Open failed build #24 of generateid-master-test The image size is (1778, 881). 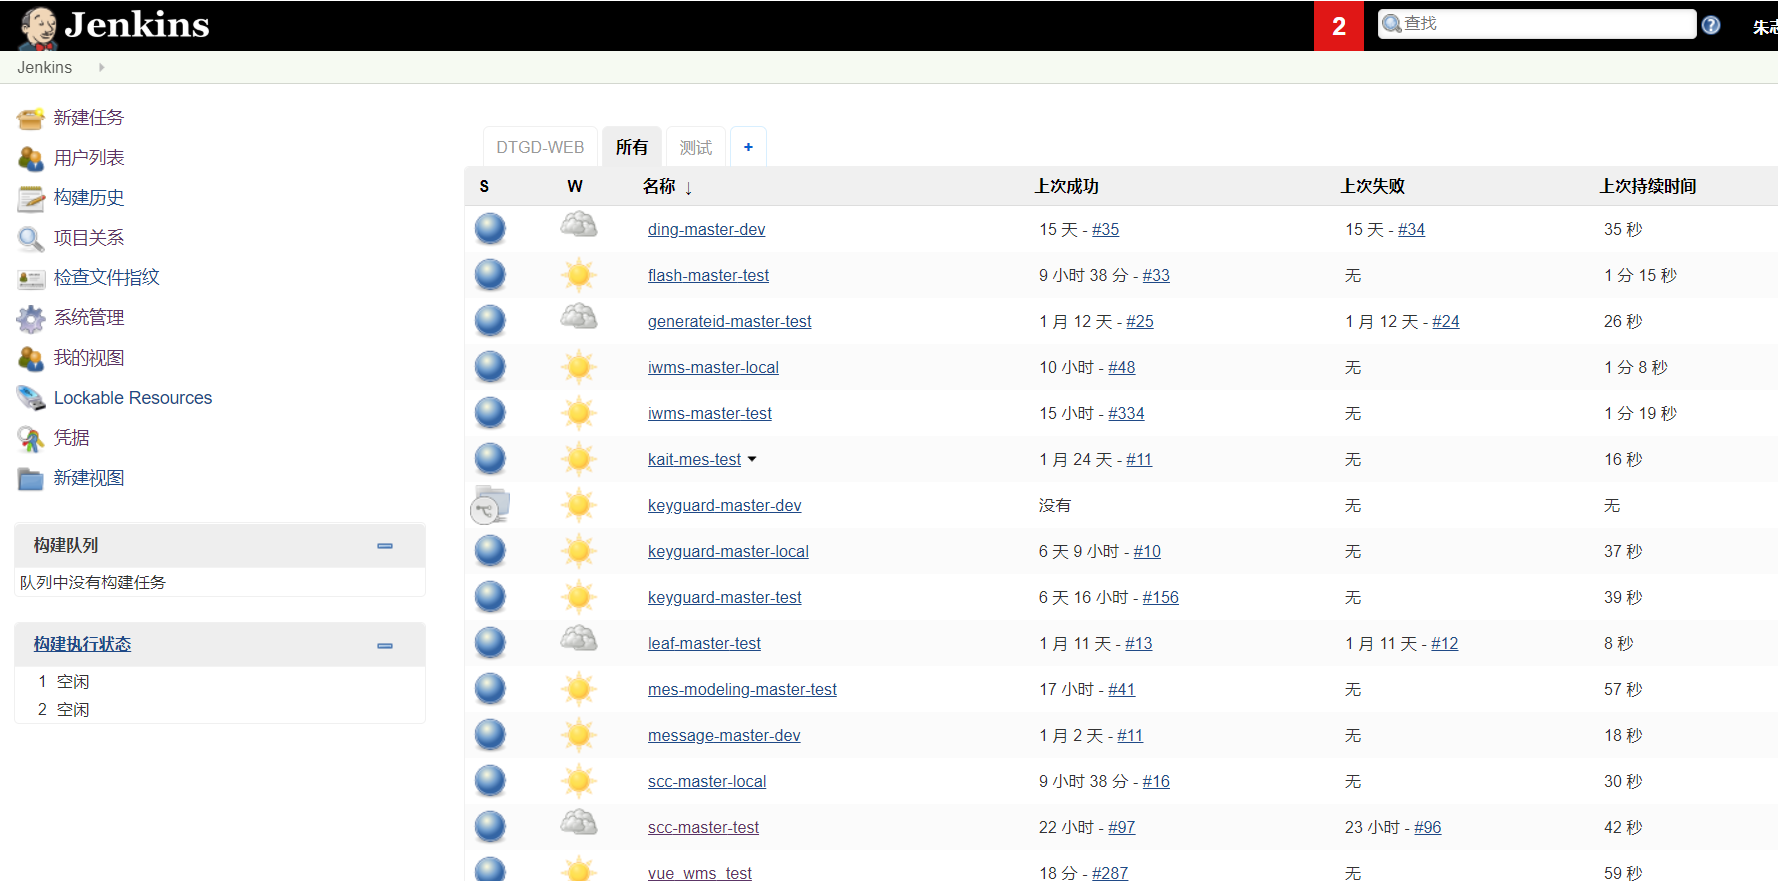point(1445,321)
